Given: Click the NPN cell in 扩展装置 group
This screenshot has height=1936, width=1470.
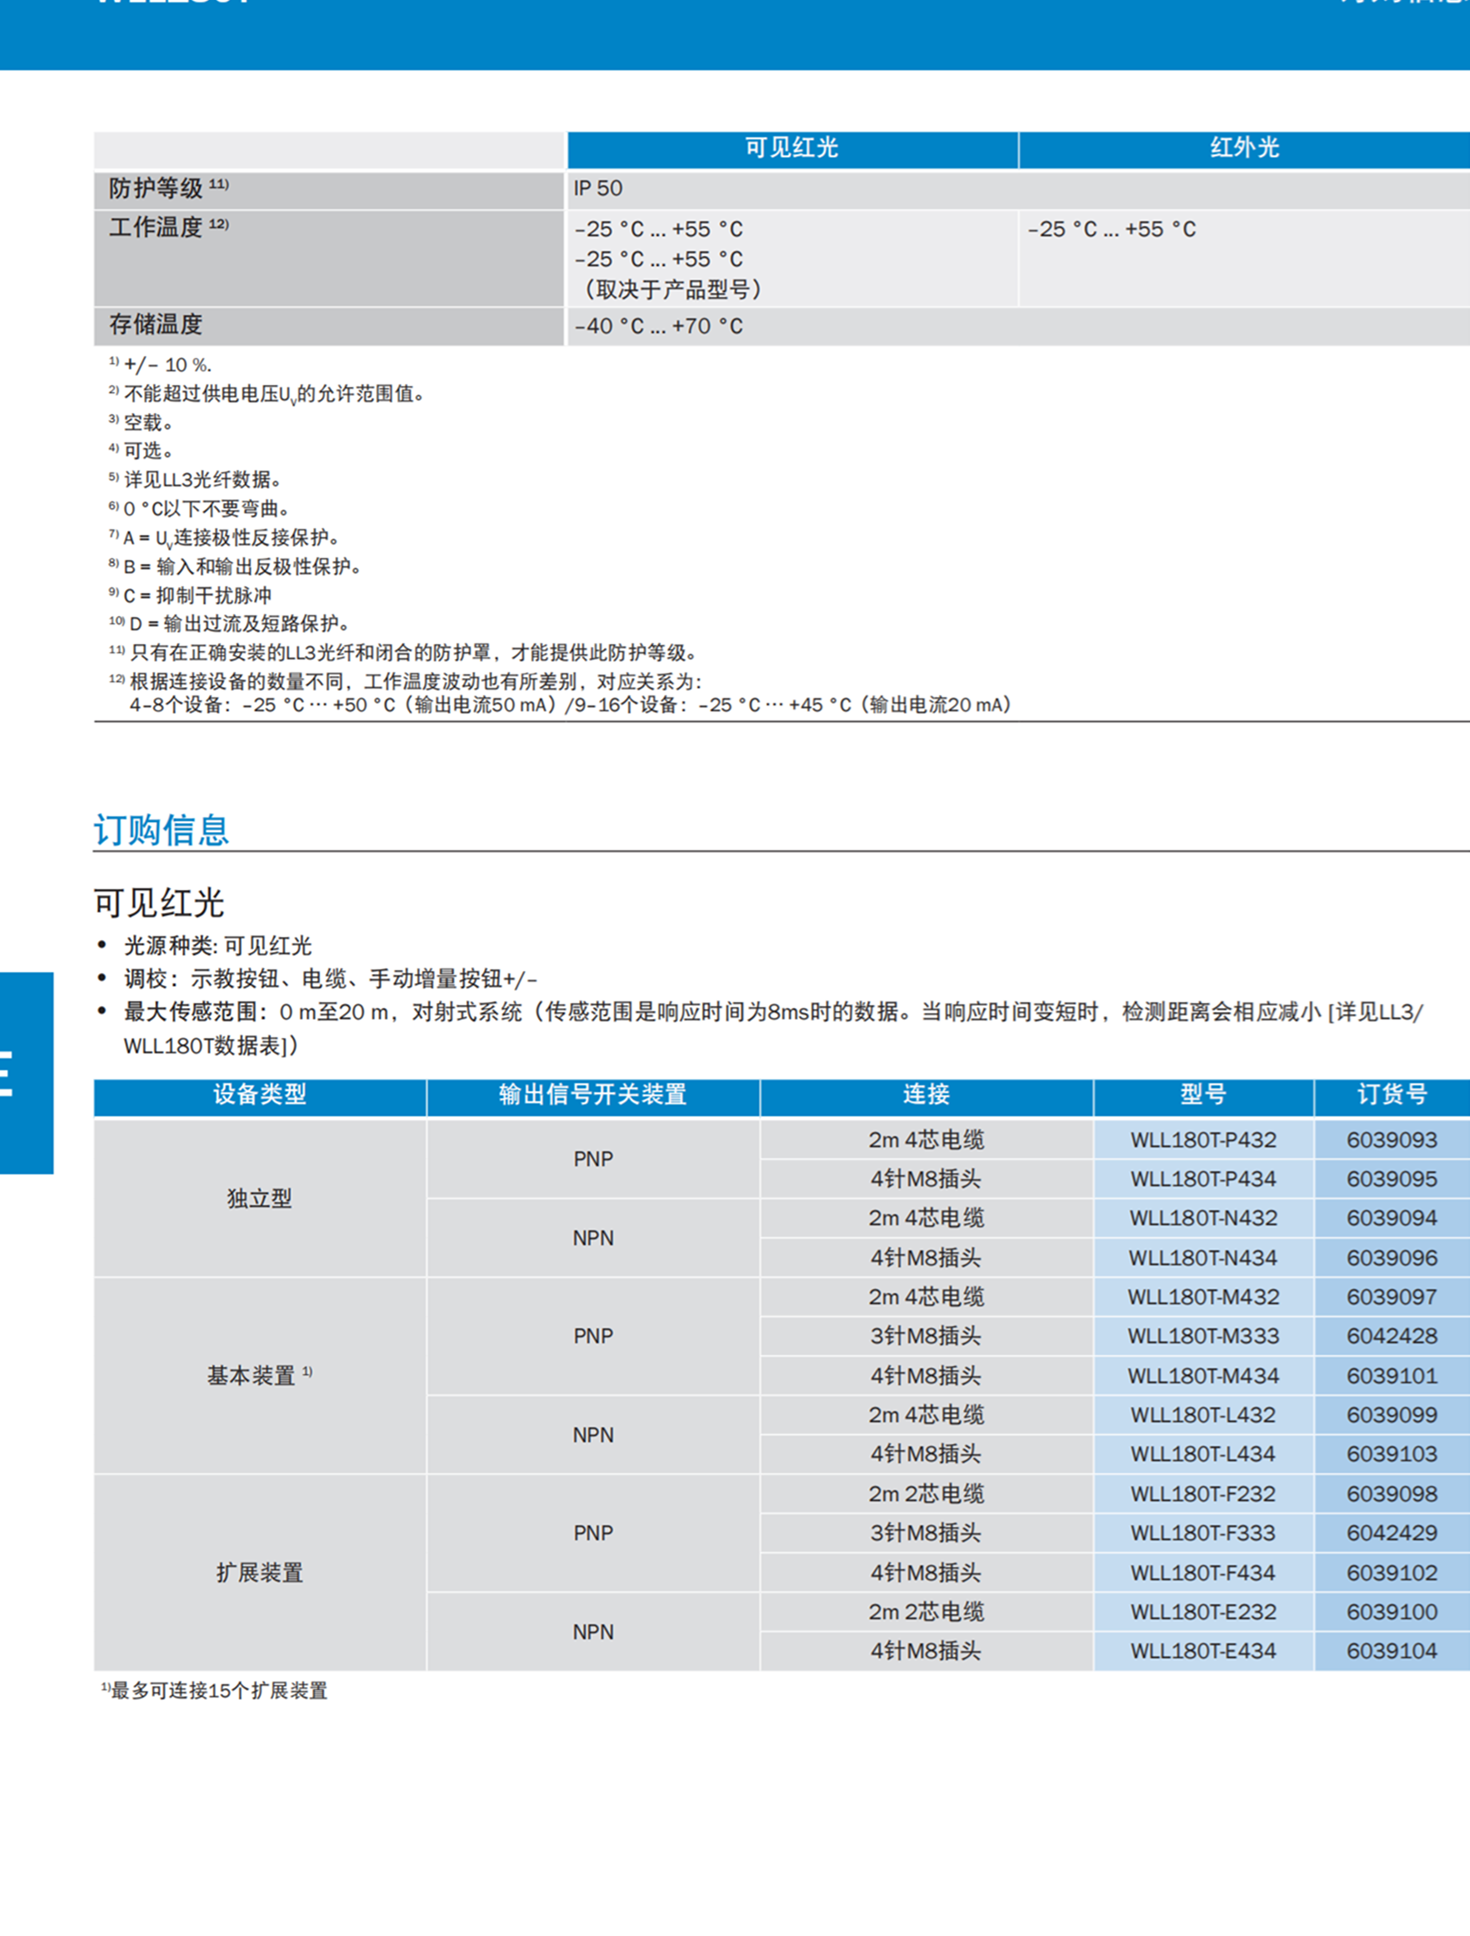Looking at the screenshot, I should coord(593,1632).
